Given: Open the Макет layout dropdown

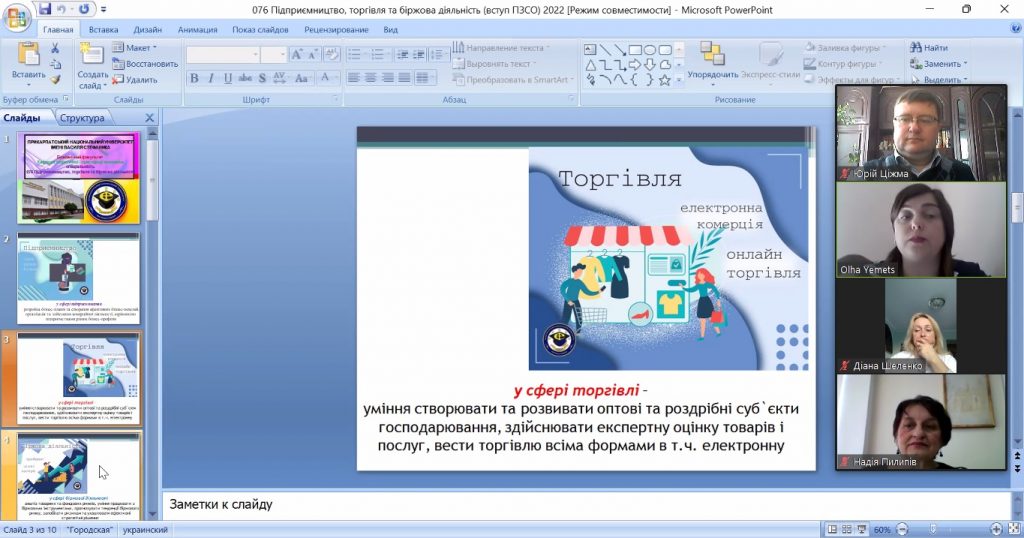Looking at the screenshot, I should (135, 48).
